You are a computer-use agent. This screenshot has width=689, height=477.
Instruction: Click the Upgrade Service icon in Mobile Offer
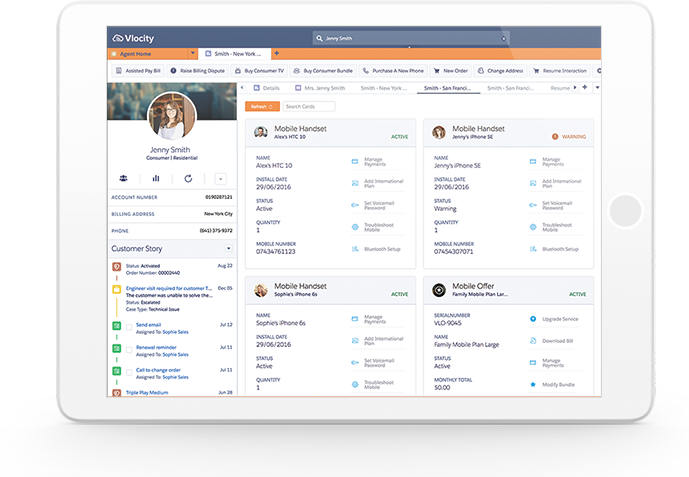533,319
